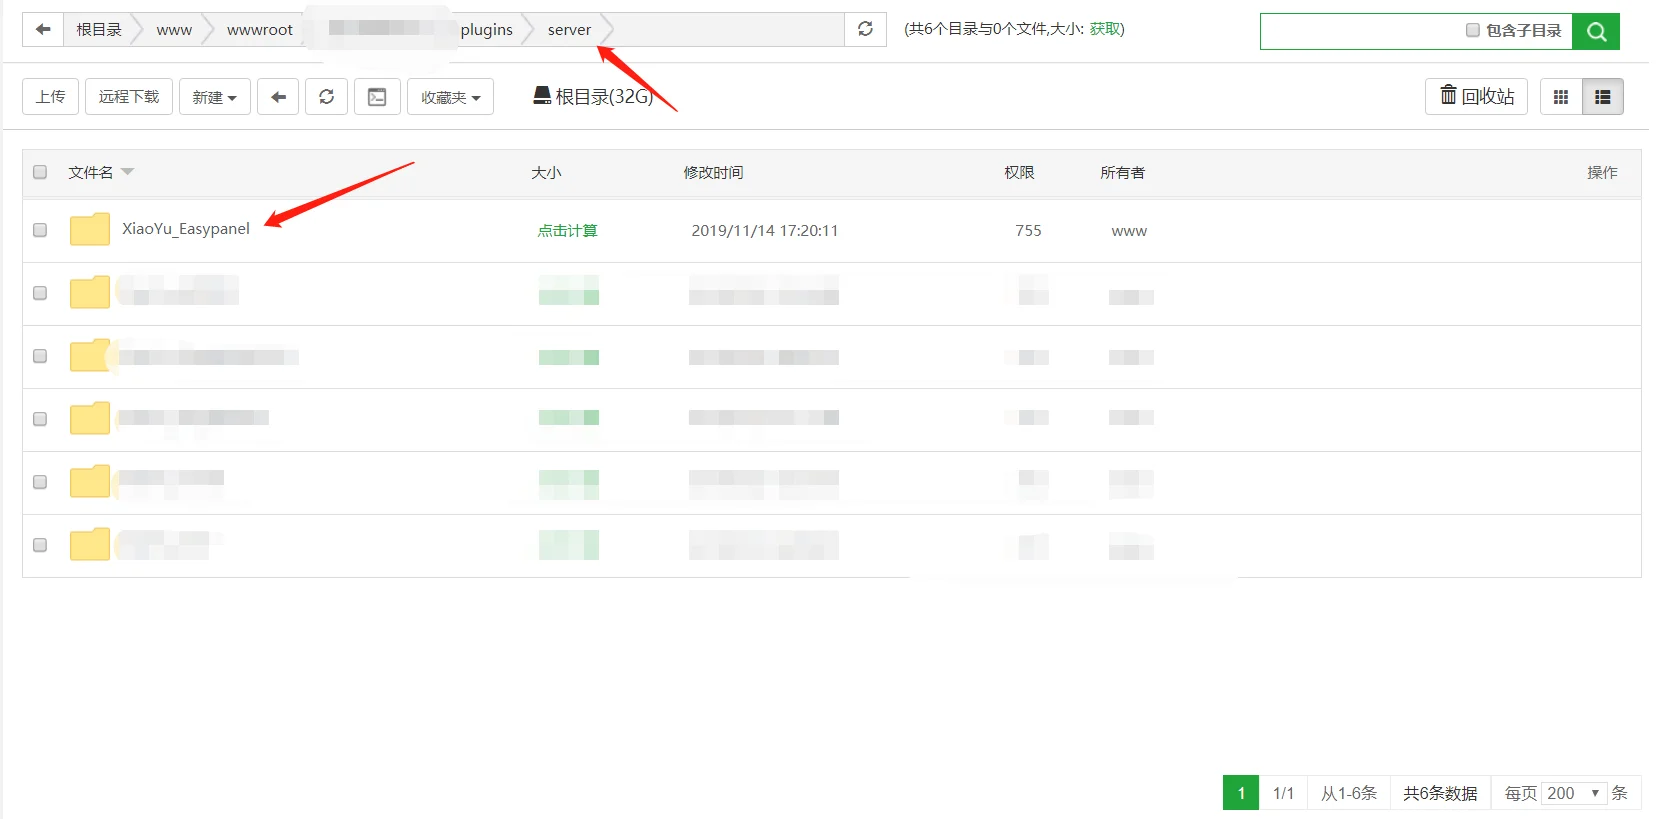Viewport: 1656px width, 819px height.
Task: Enable the 包含子目录 checkbox
Action: [1473, 30]
